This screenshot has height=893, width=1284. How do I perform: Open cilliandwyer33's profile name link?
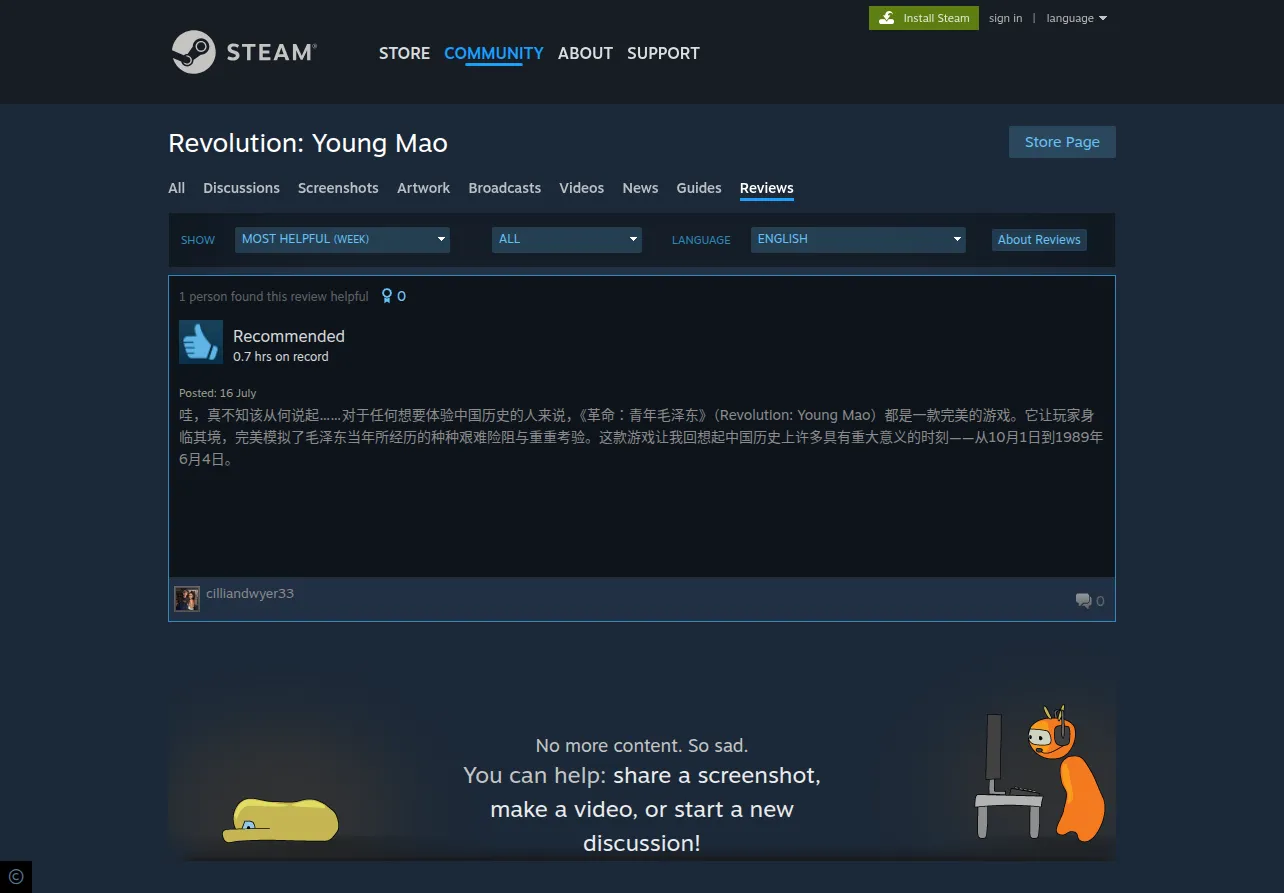pos(250,593)
